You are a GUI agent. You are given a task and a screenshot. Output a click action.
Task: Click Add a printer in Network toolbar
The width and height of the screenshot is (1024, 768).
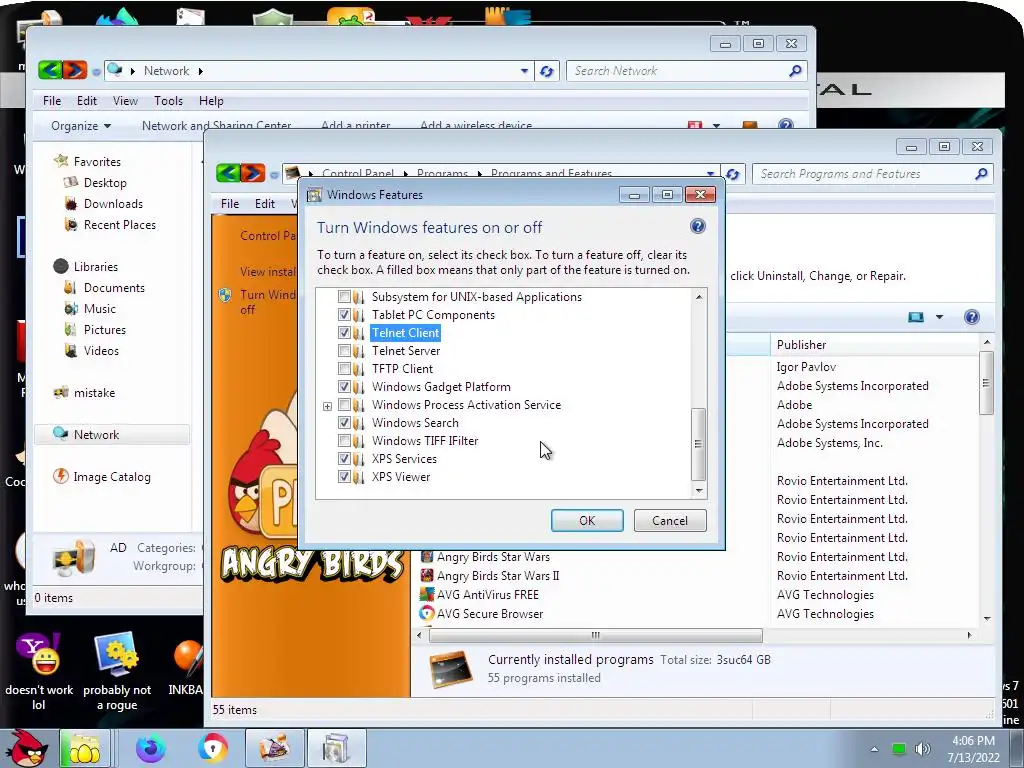click(x=355, y=125)
